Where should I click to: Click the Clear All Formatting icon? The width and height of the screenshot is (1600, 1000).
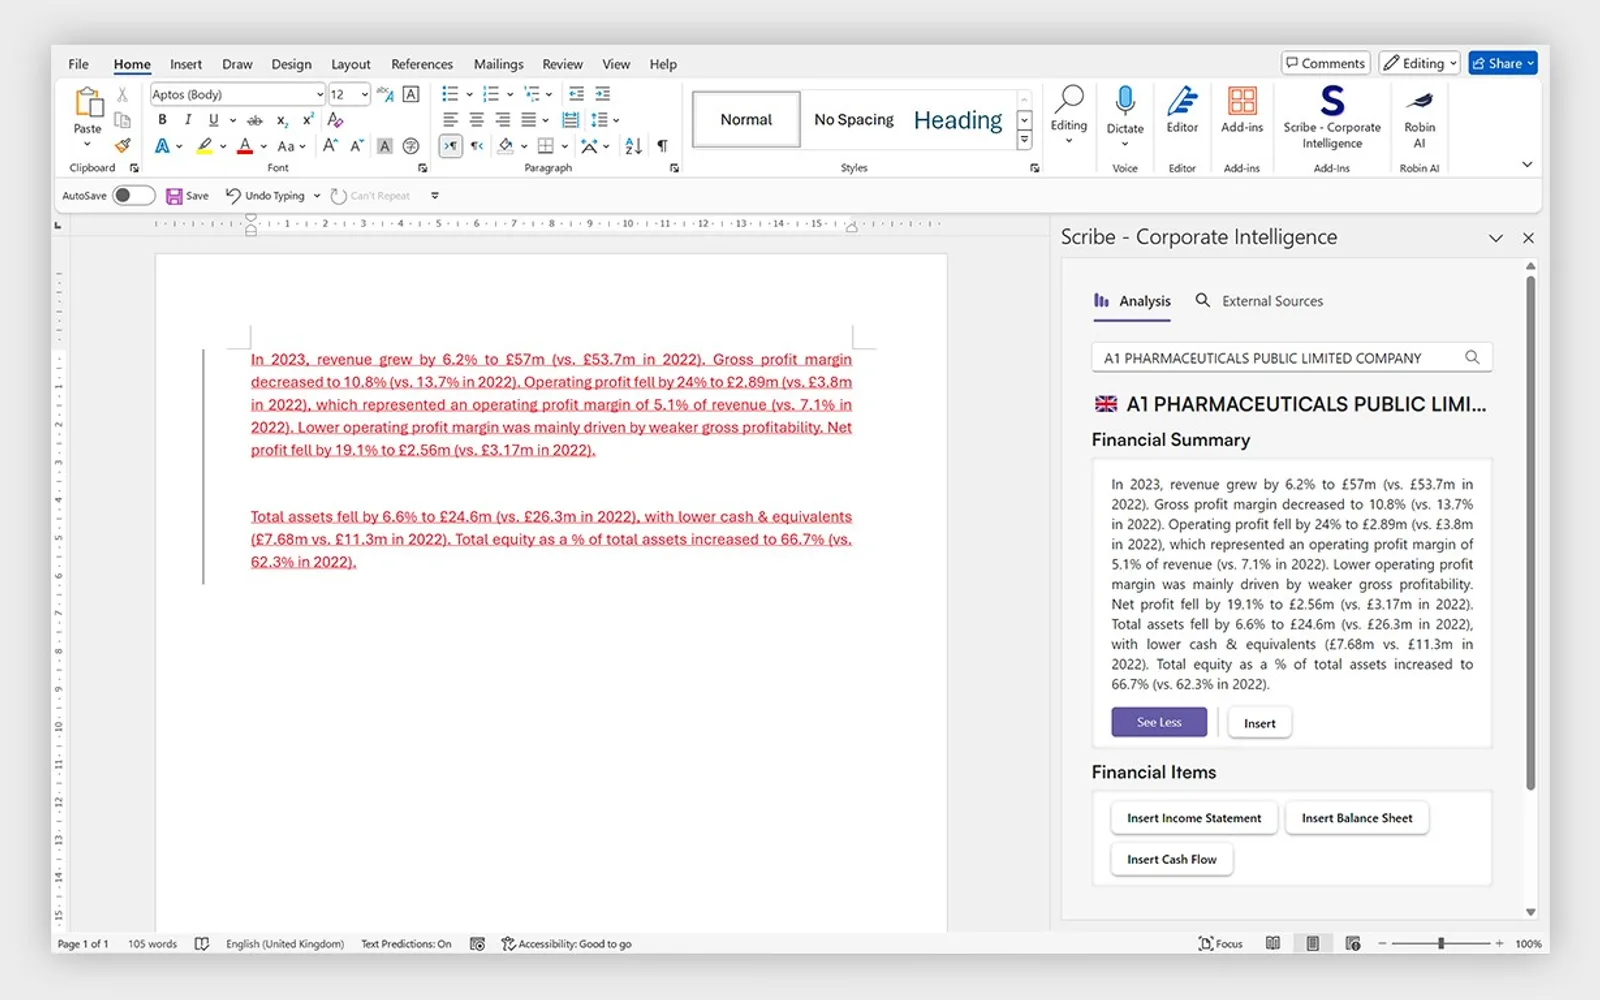(x=335, y=120)
